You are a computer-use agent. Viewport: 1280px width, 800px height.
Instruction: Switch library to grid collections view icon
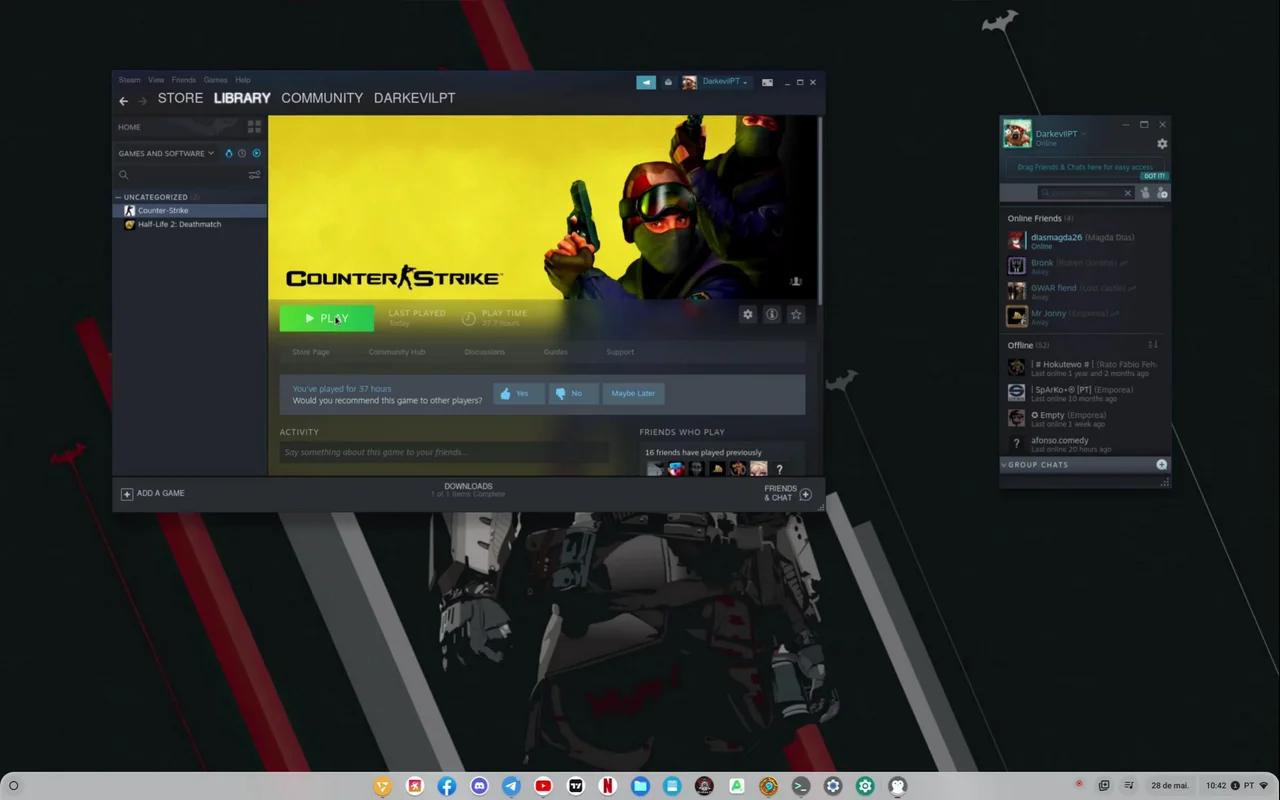[254, 127]
